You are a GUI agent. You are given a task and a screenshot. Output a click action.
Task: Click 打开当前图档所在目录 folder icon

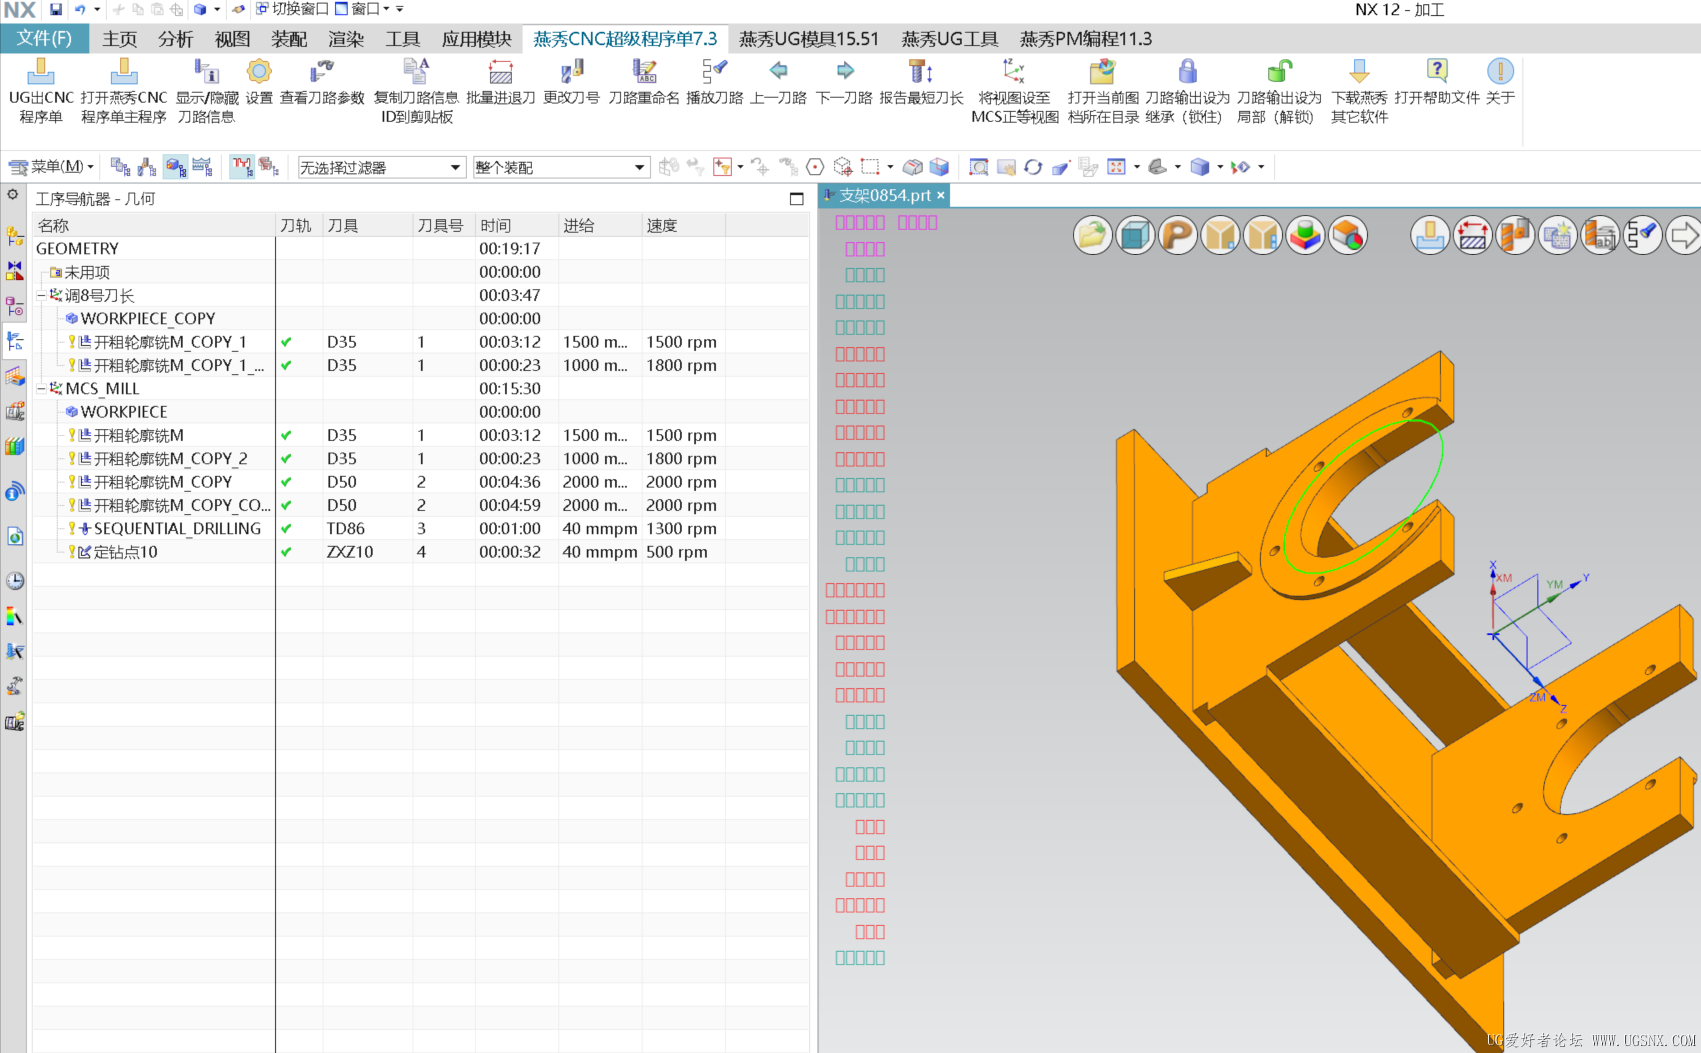coord(1103,72)
